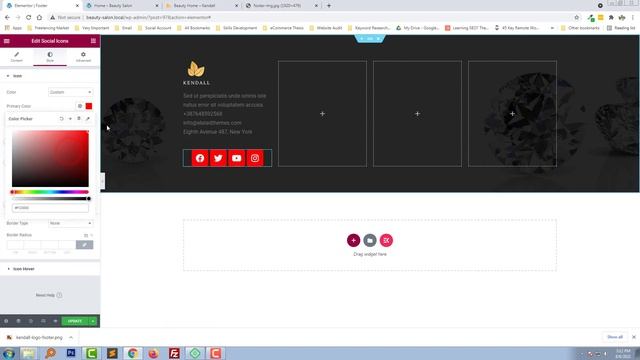Click the Border Radius top input field
This screenshot has width=640, height=360.
(15, 245)
